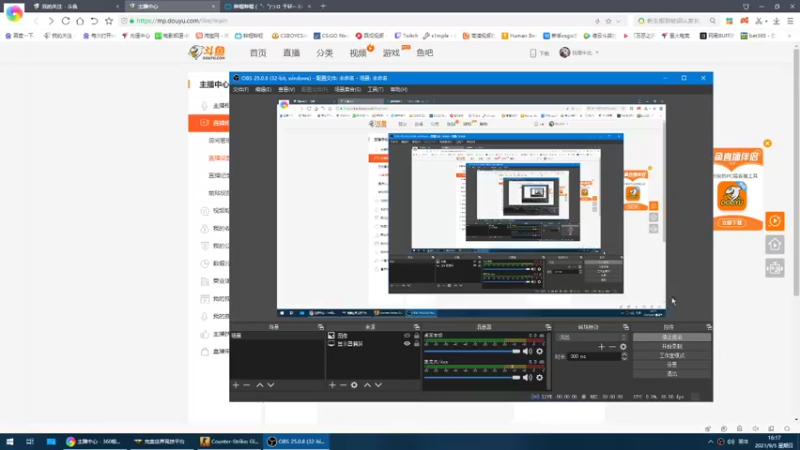Move scene up in the 场景 panel
Image resolution: width=800 pixels, height=450 pixels.
[260, 385]
